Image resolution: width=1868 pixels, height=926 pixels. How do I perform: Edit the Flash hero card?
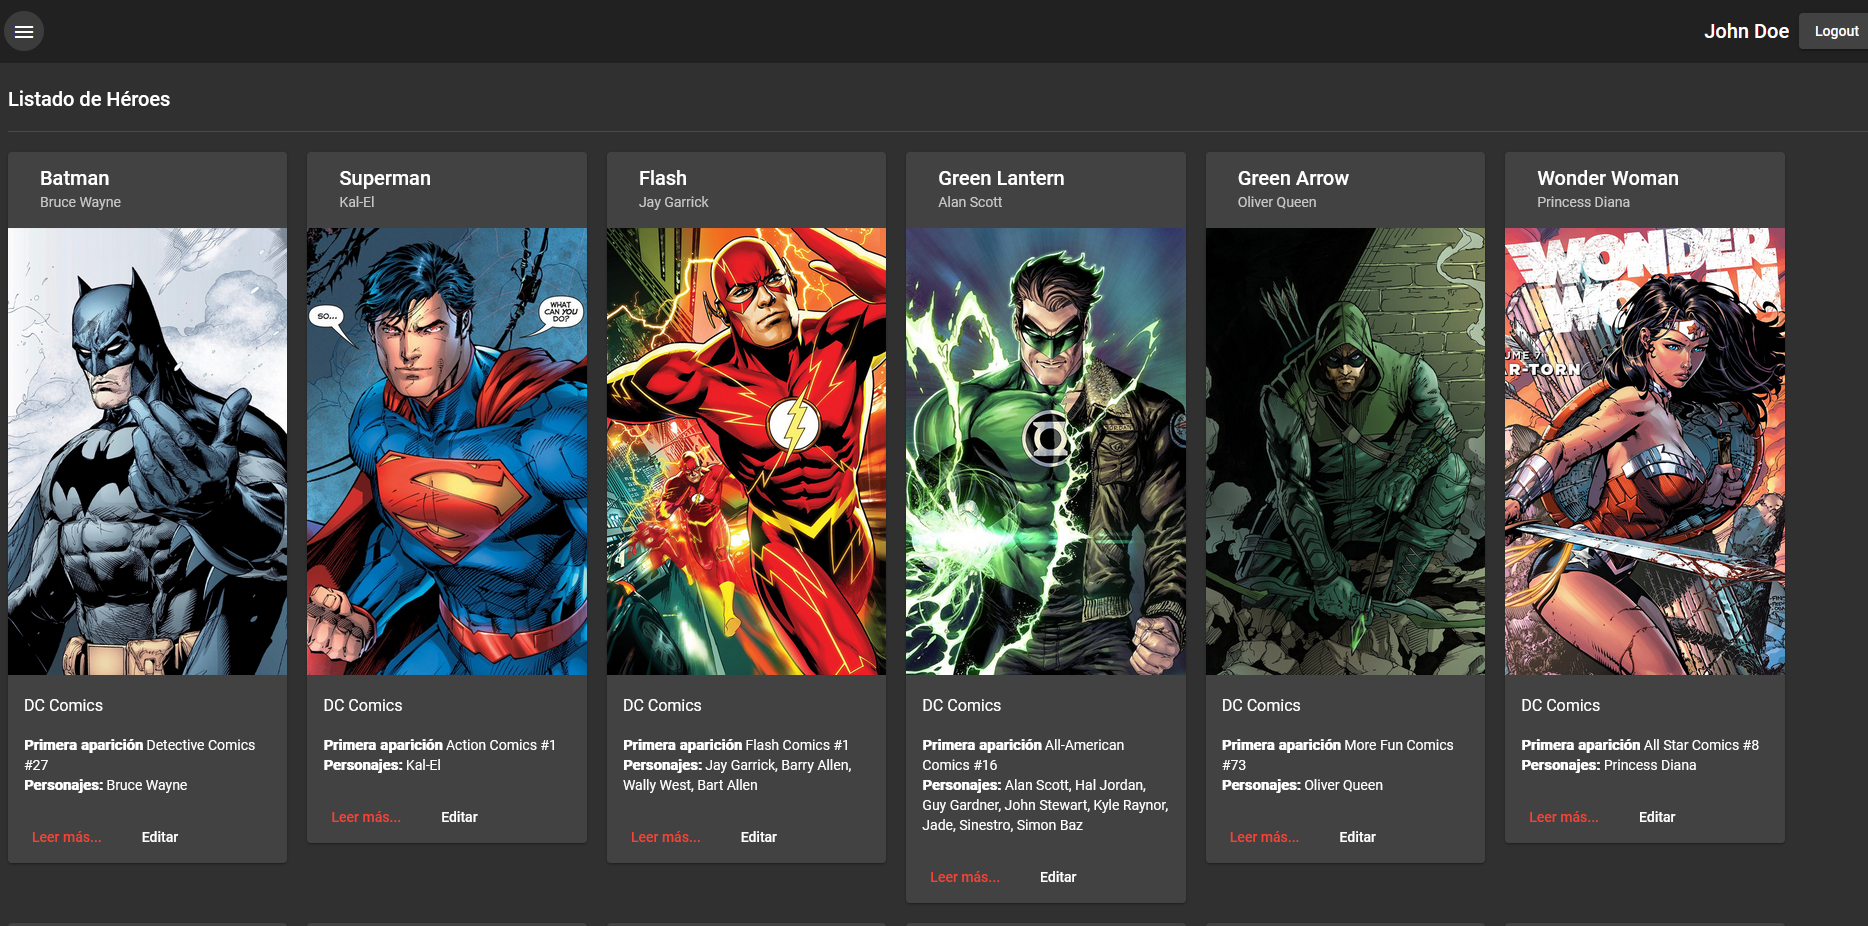759,837
